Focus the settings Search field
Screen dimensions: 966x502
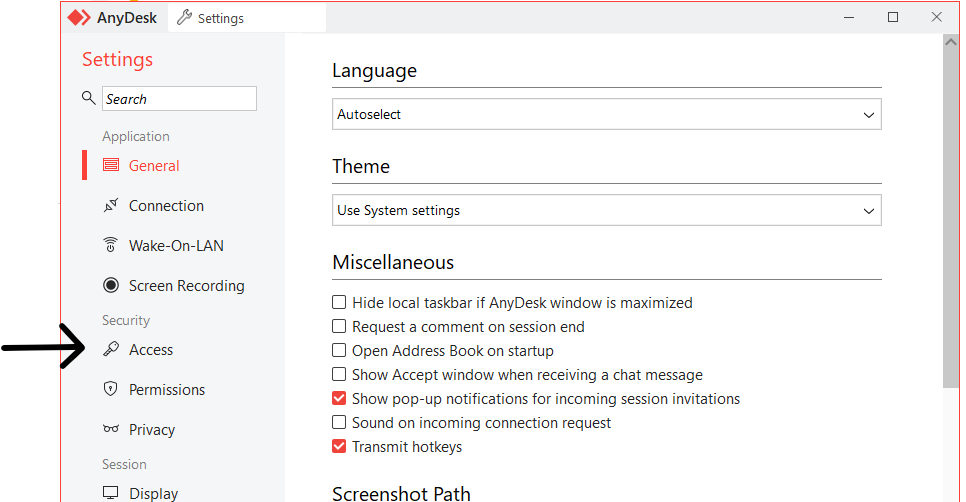179,99
